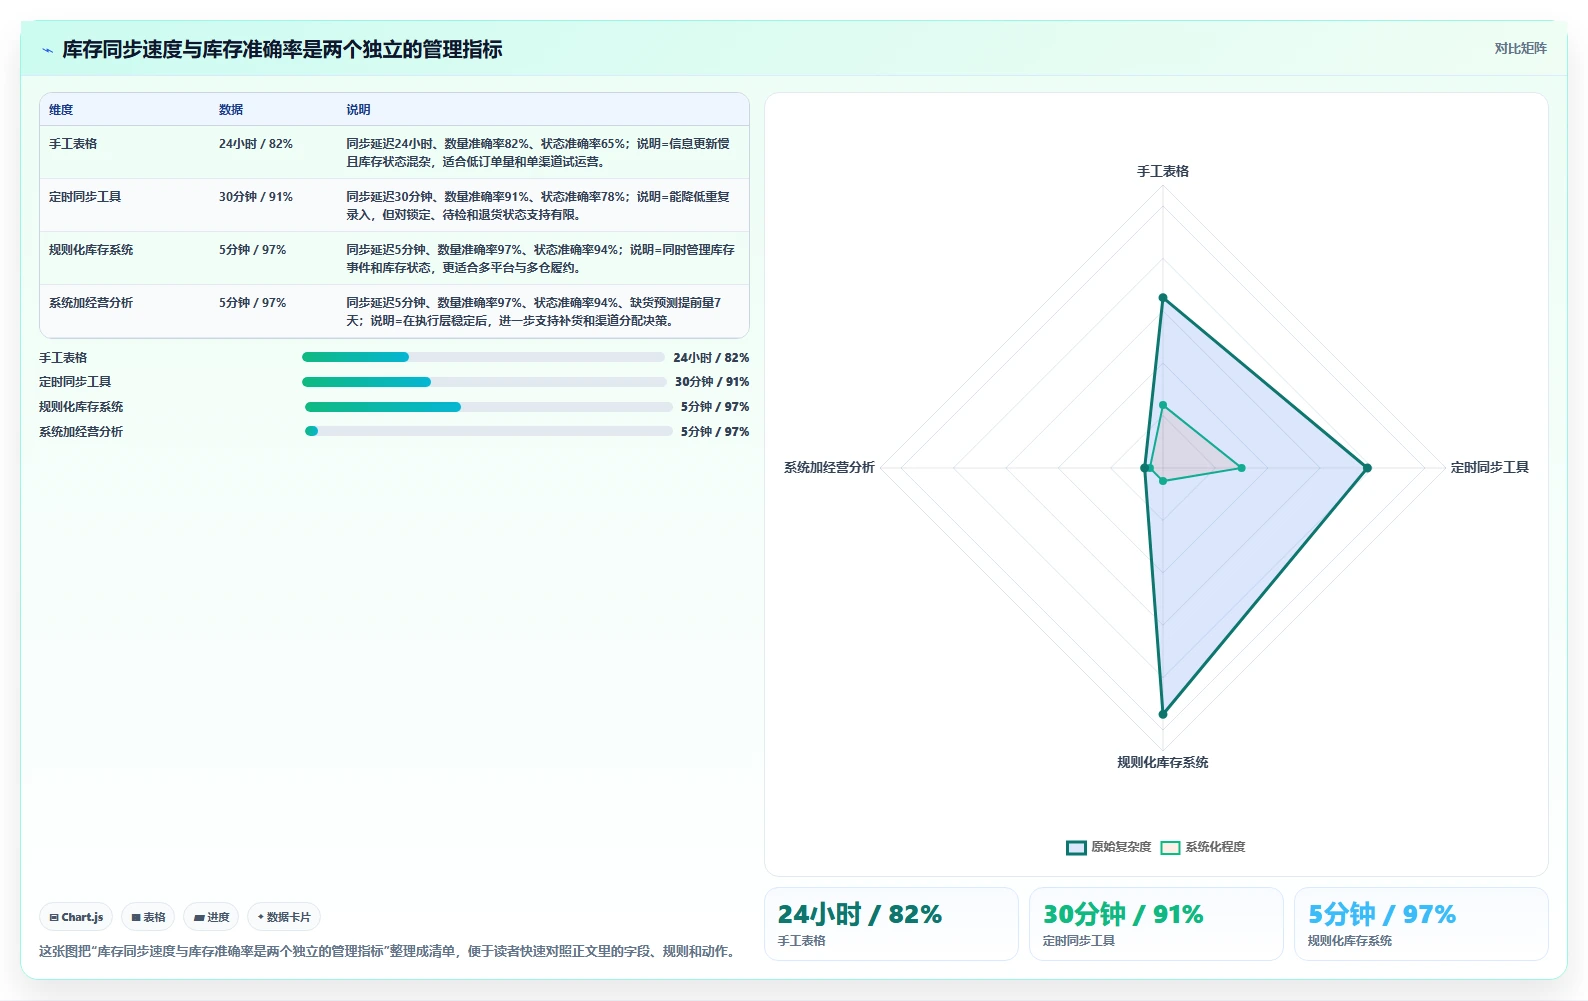The width and height of the screenshot is (1588, 1001).
Task: Click the 规则化库存系统 radar axis label
Action: click(x=1163, y=763)
